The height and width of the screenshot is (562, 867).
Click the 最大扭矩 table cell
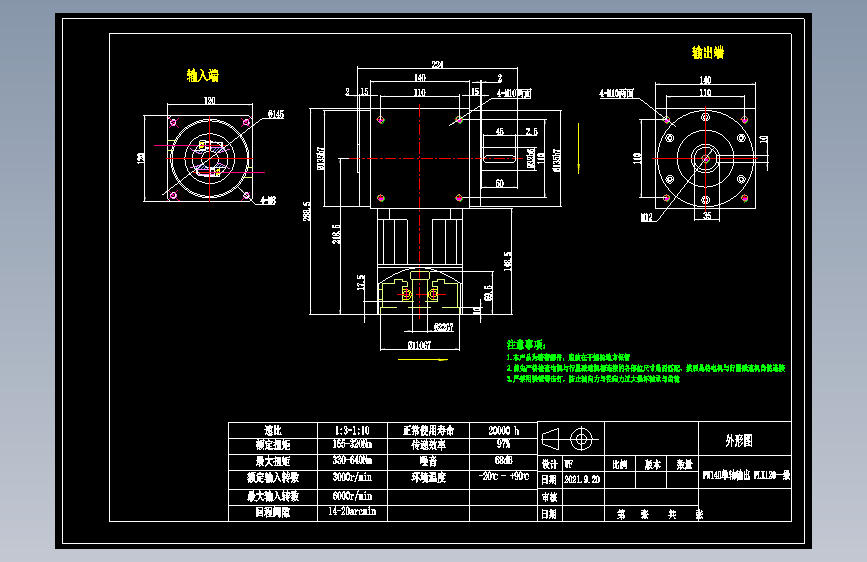[273, 461]
